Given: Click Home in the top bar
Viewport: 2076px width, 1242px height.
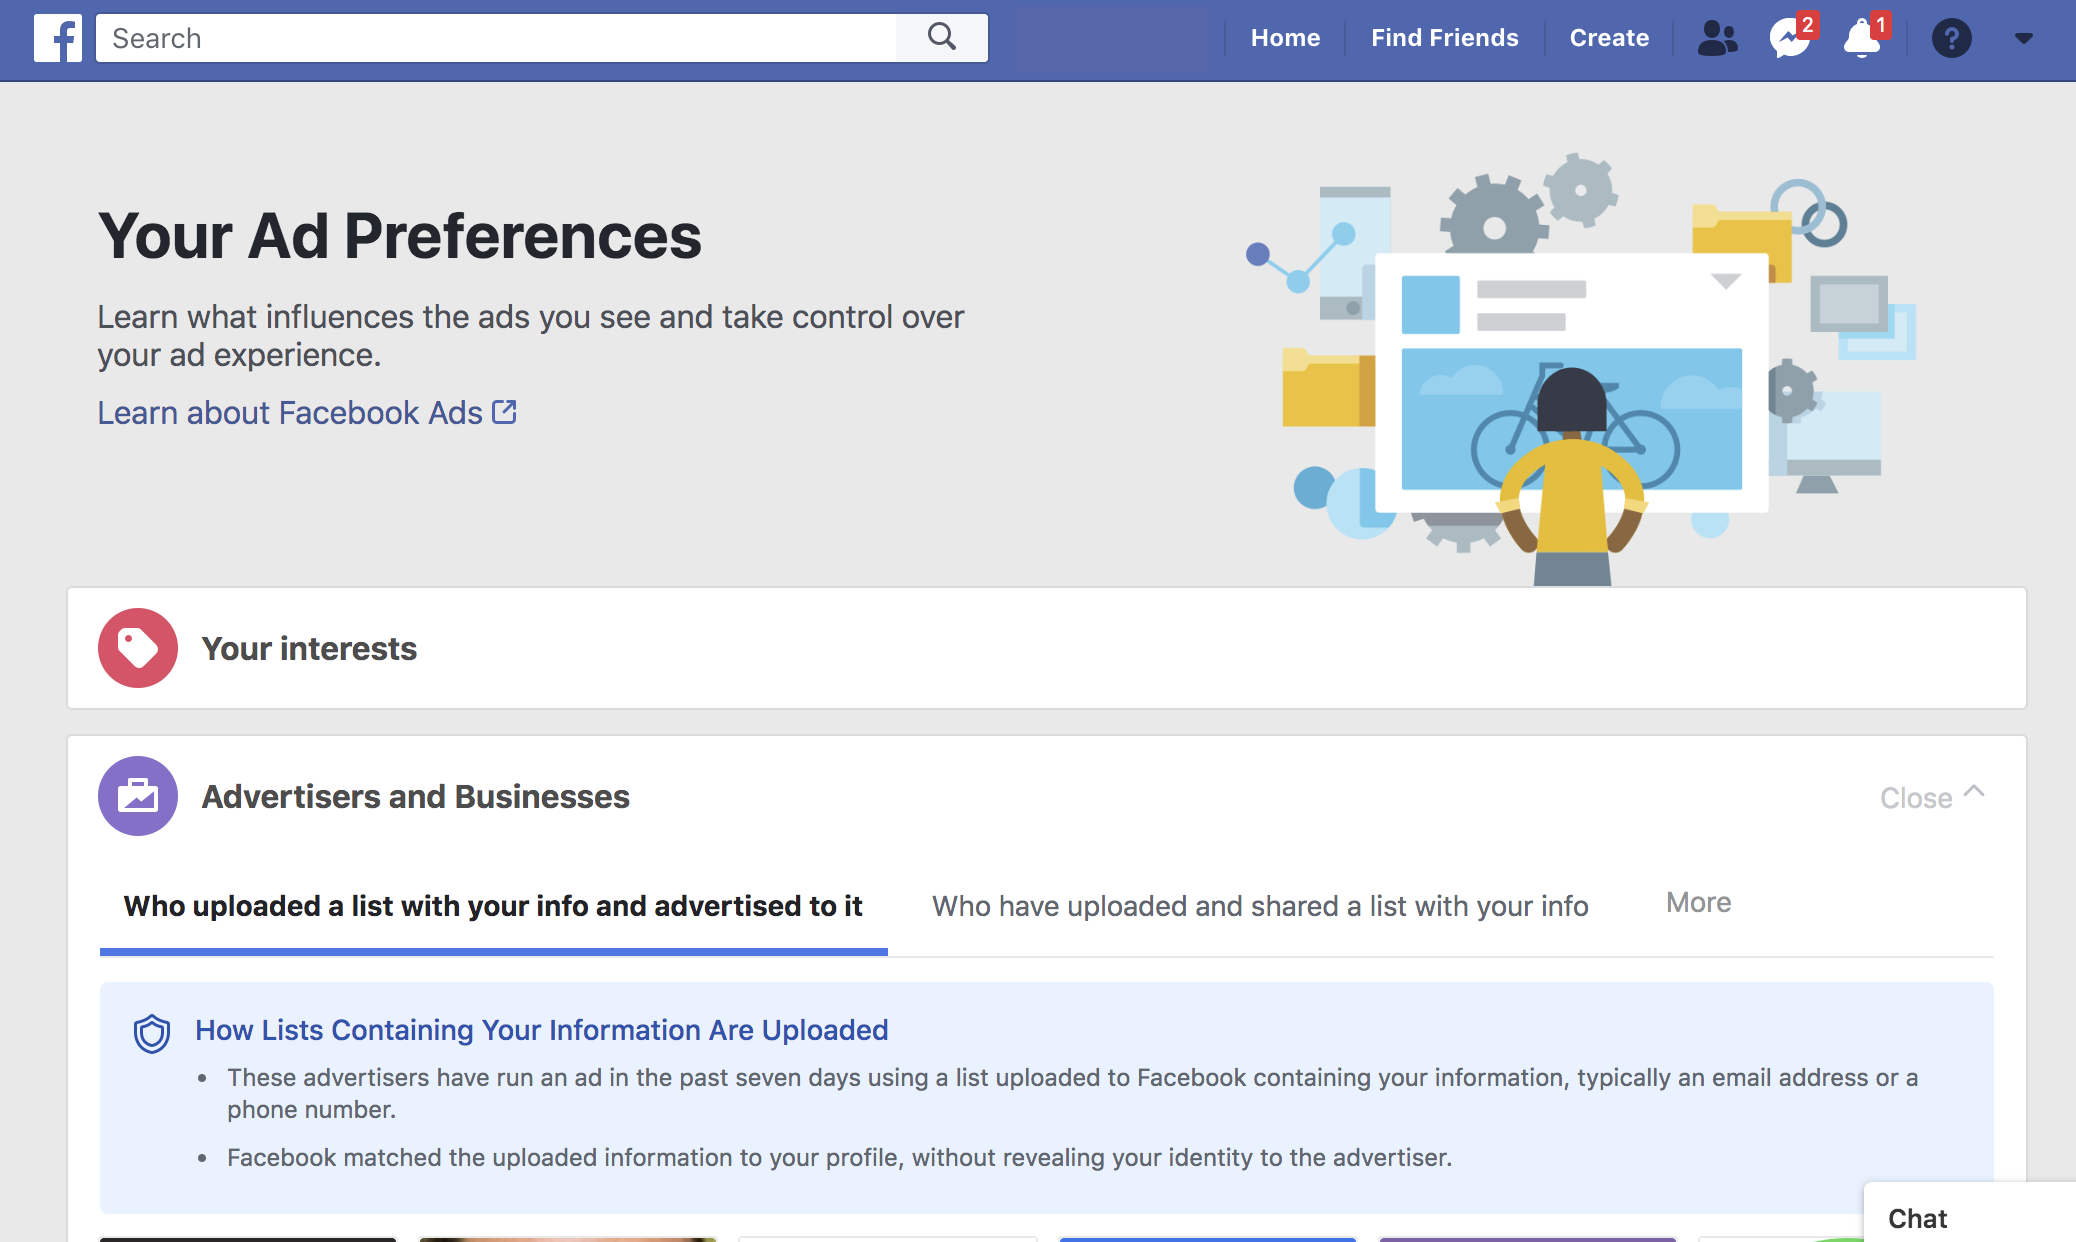Looking at the screenshot, I should [x=1285, y=38].
